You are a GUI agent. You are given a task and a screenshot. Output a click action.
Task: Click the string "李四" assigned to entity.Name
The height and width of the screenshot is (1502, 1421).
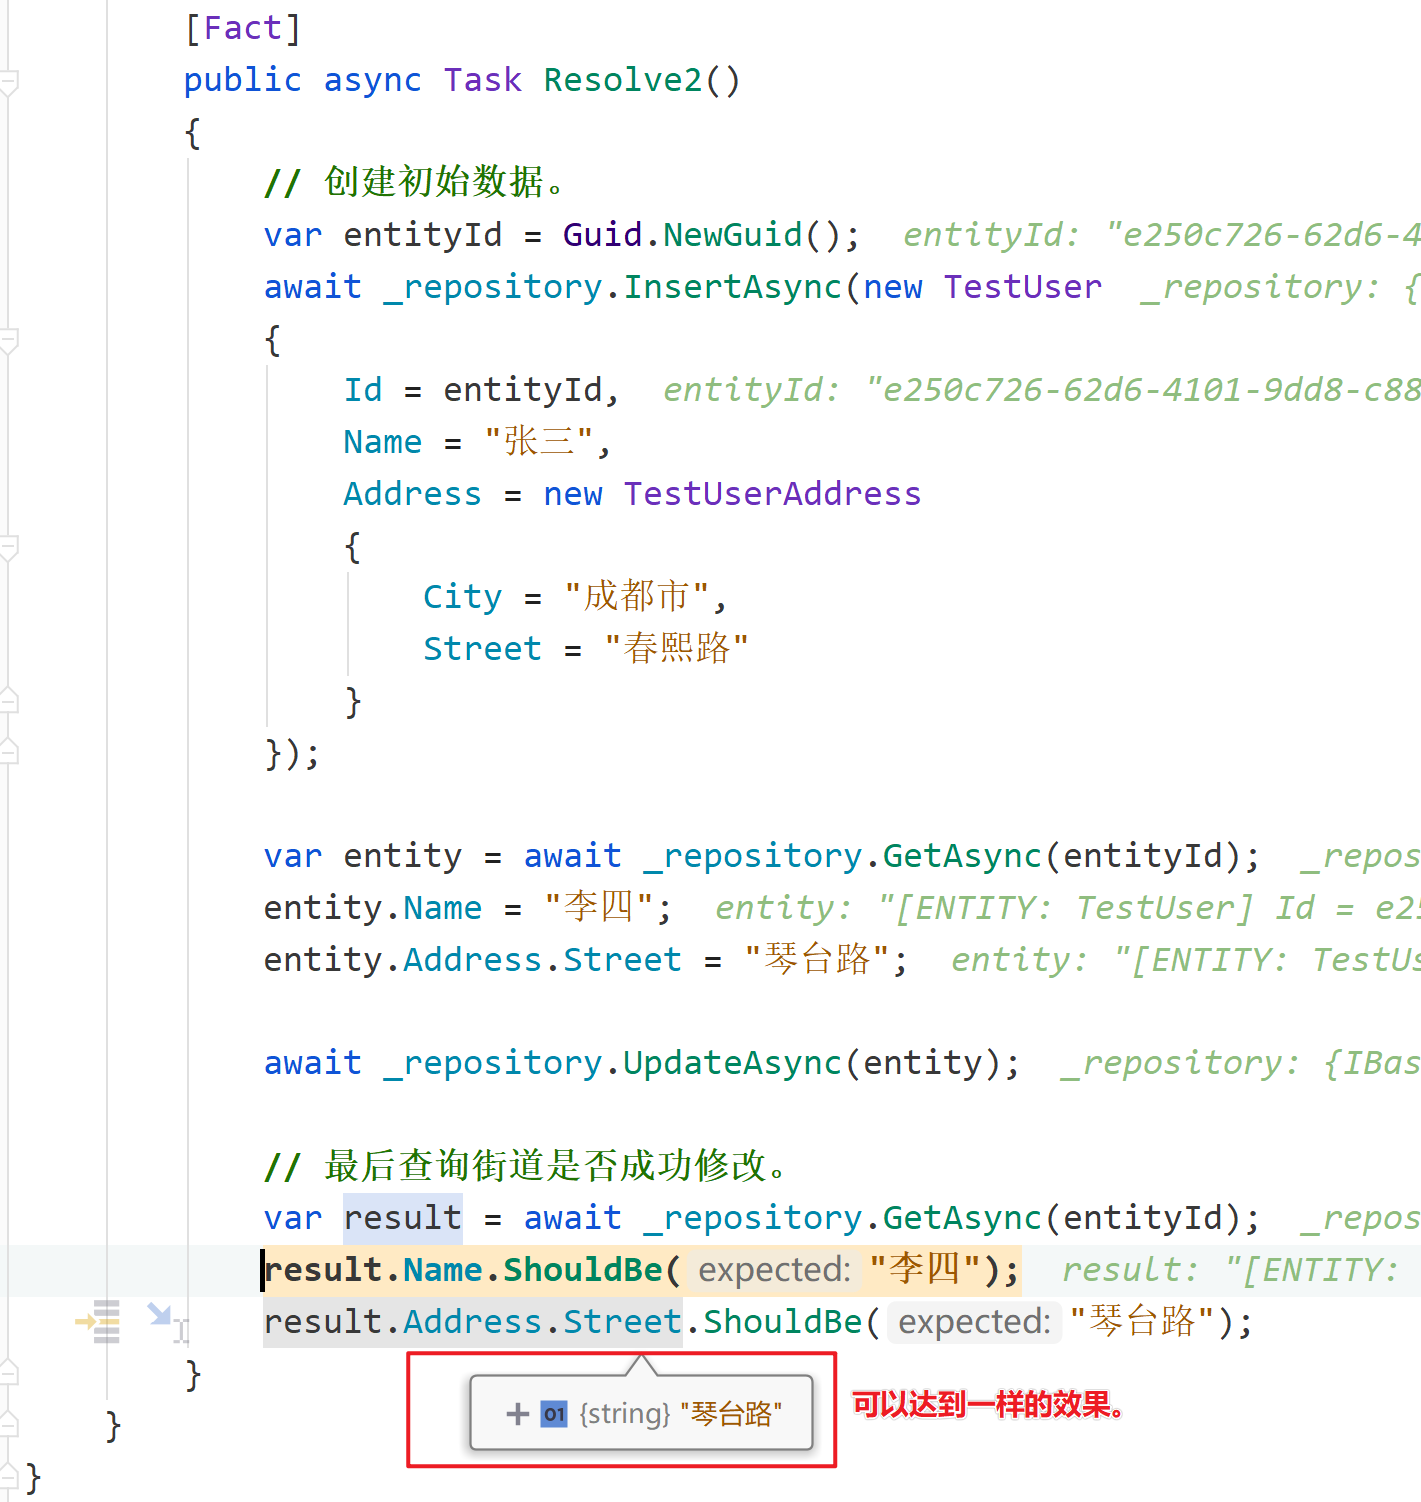pos(598,908)
